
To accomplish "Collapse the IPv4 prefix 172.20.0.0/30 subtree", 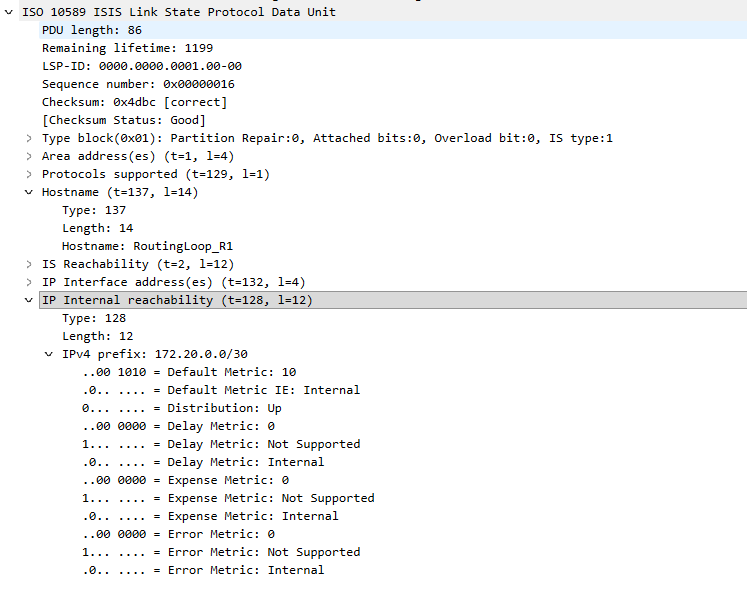I will [49, 354].
